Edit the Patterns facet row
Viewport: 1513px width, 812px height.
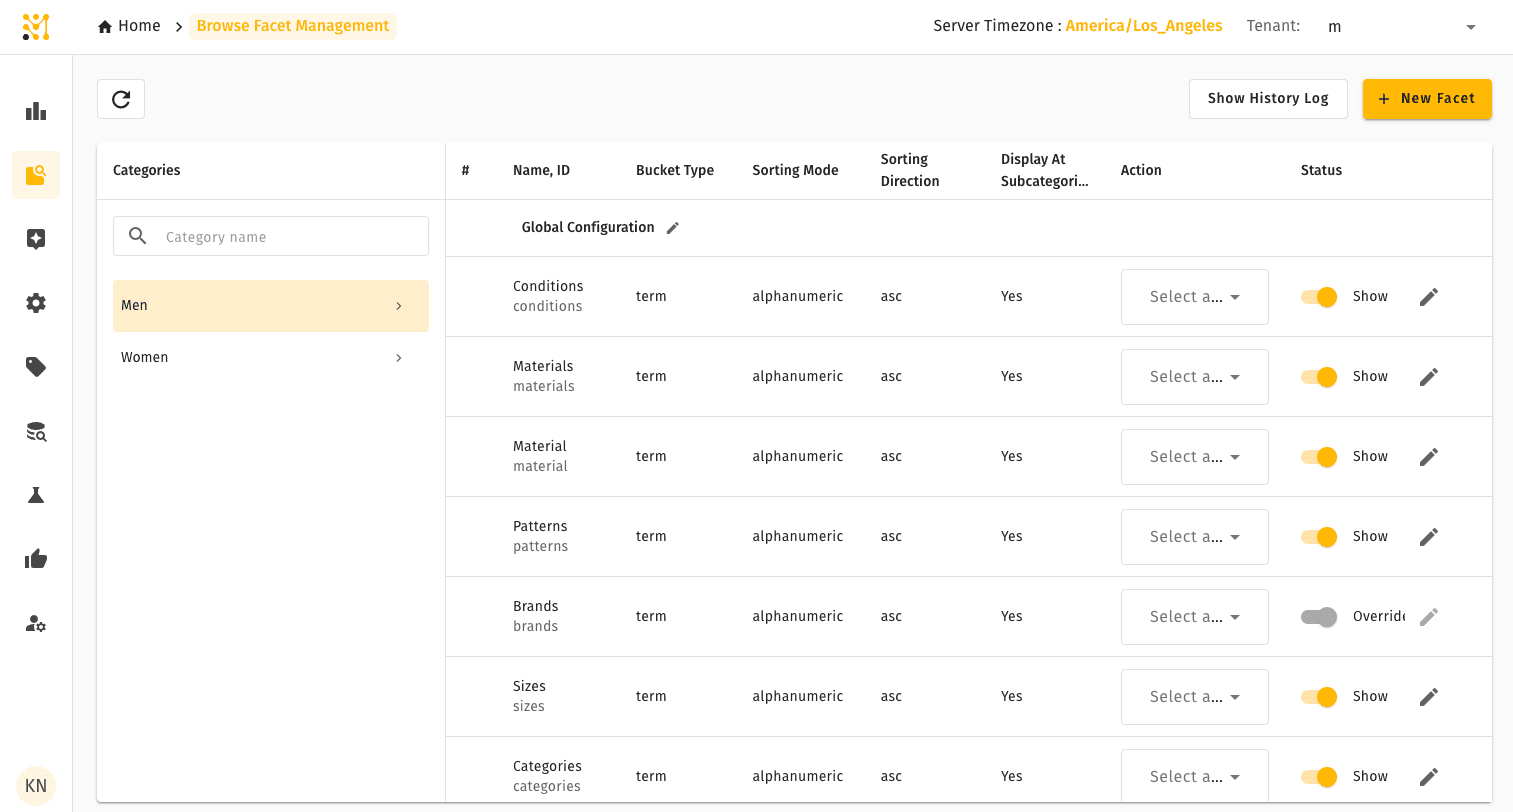1429,537
